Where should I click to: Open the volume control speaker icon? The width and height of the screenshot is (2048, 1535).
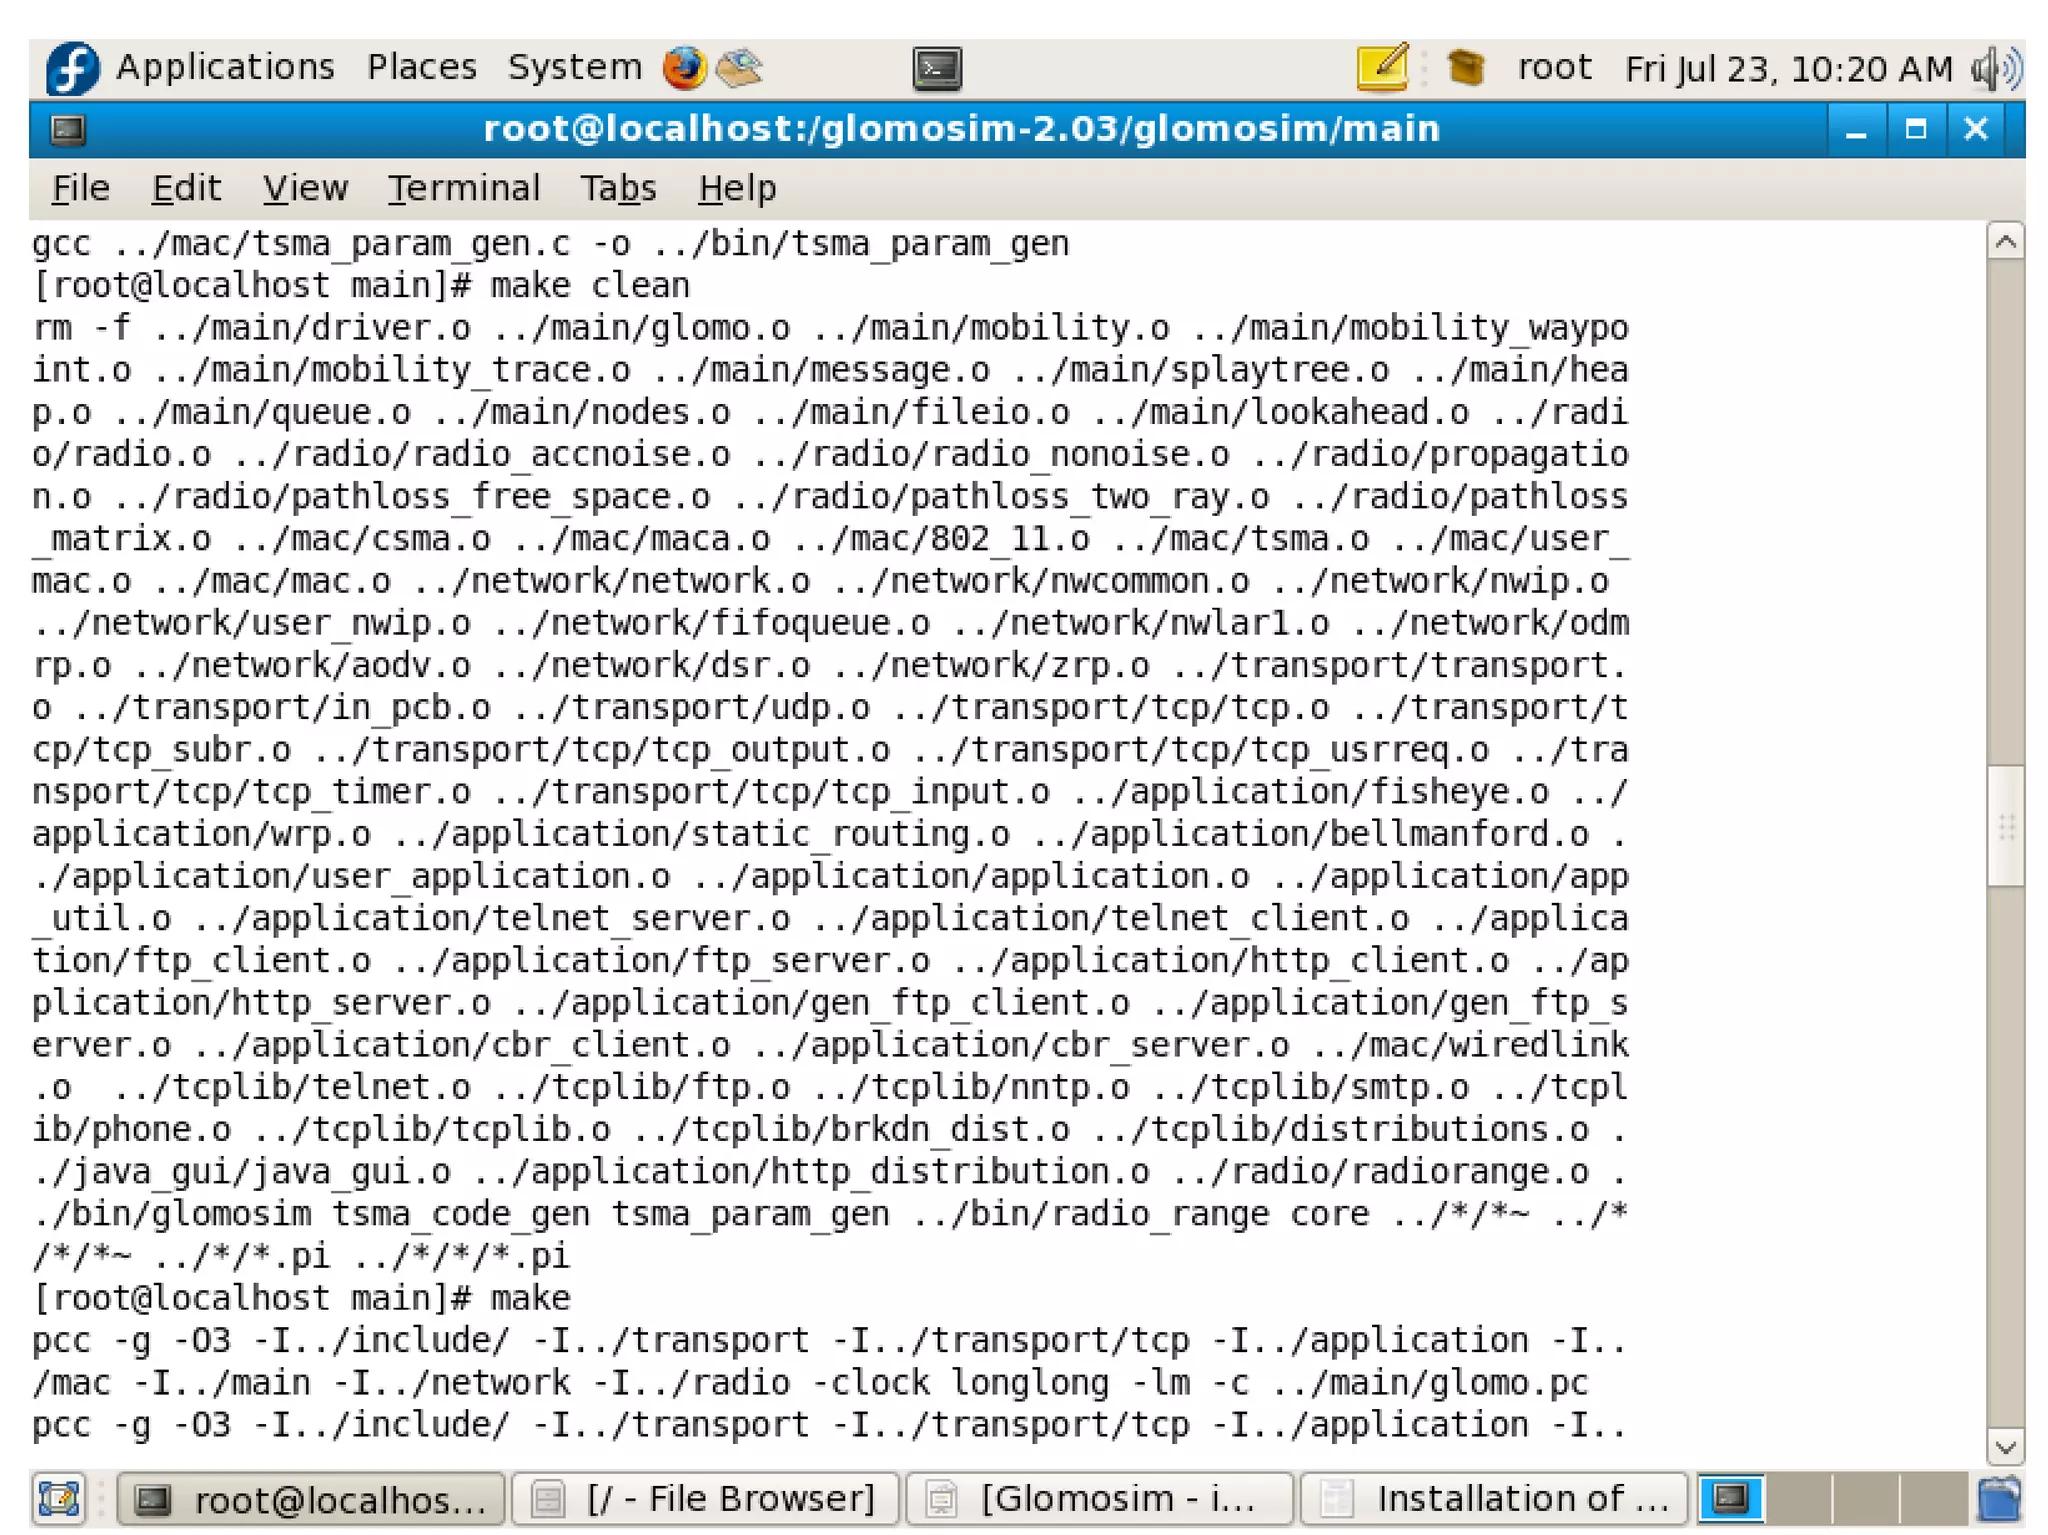1995,69
